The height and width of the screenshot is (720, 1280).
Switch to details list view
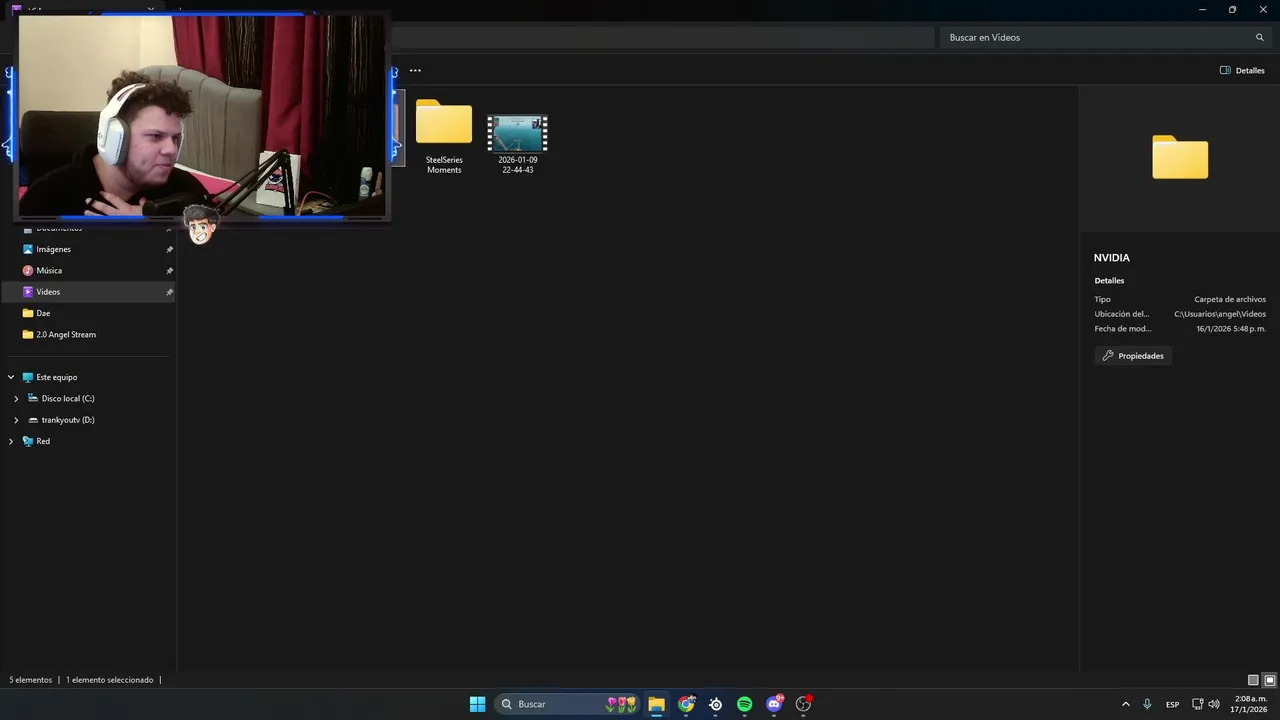pyautogui.click(x=1253, y=680)
